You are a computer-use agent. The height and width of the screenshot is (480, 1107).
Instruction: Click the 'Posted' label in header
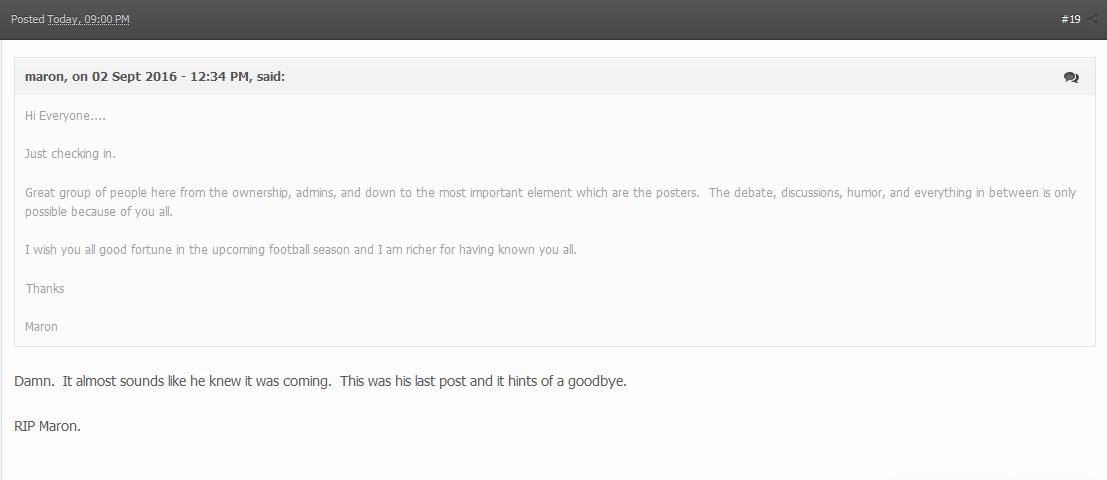point(28,19)
